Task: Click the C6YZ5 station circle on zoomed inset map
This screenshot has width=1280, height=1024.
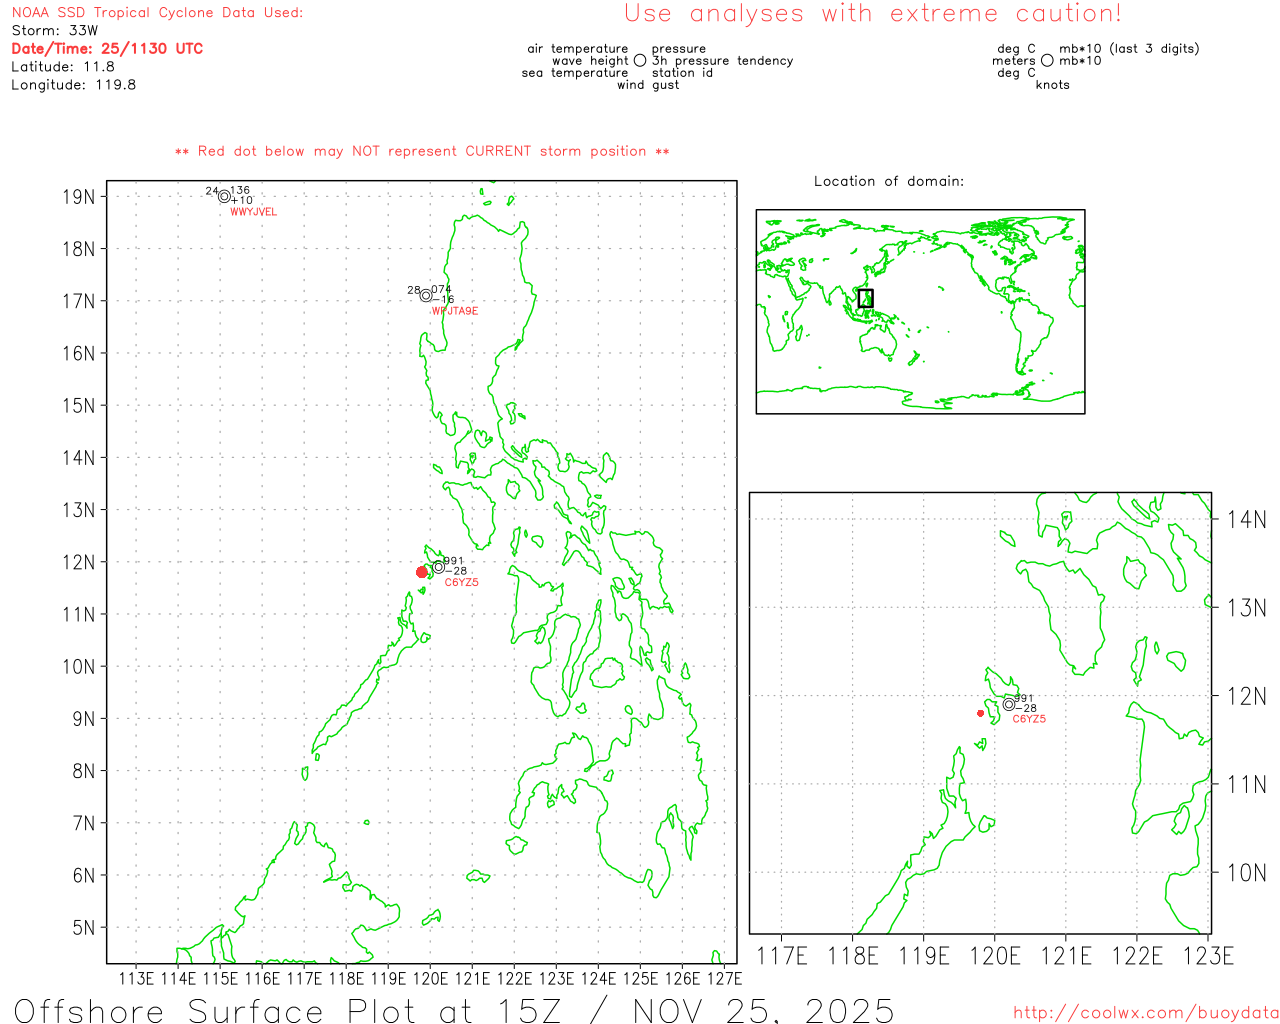Action: tap(1008, 704)
